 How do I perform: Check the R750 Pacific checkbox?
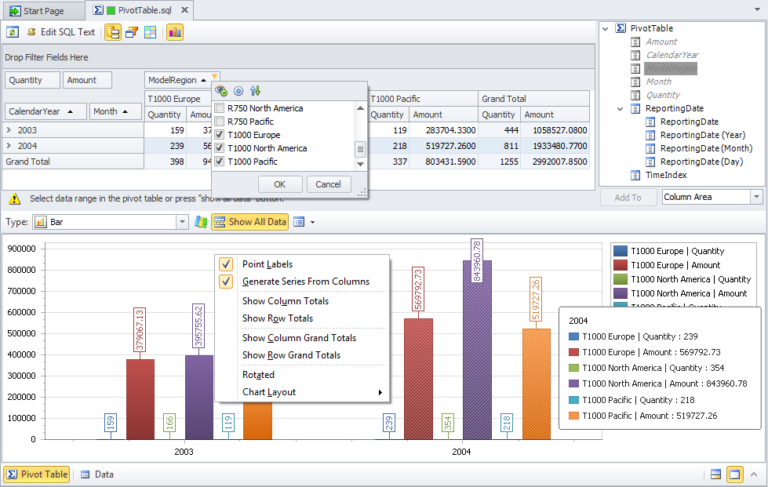220,120
